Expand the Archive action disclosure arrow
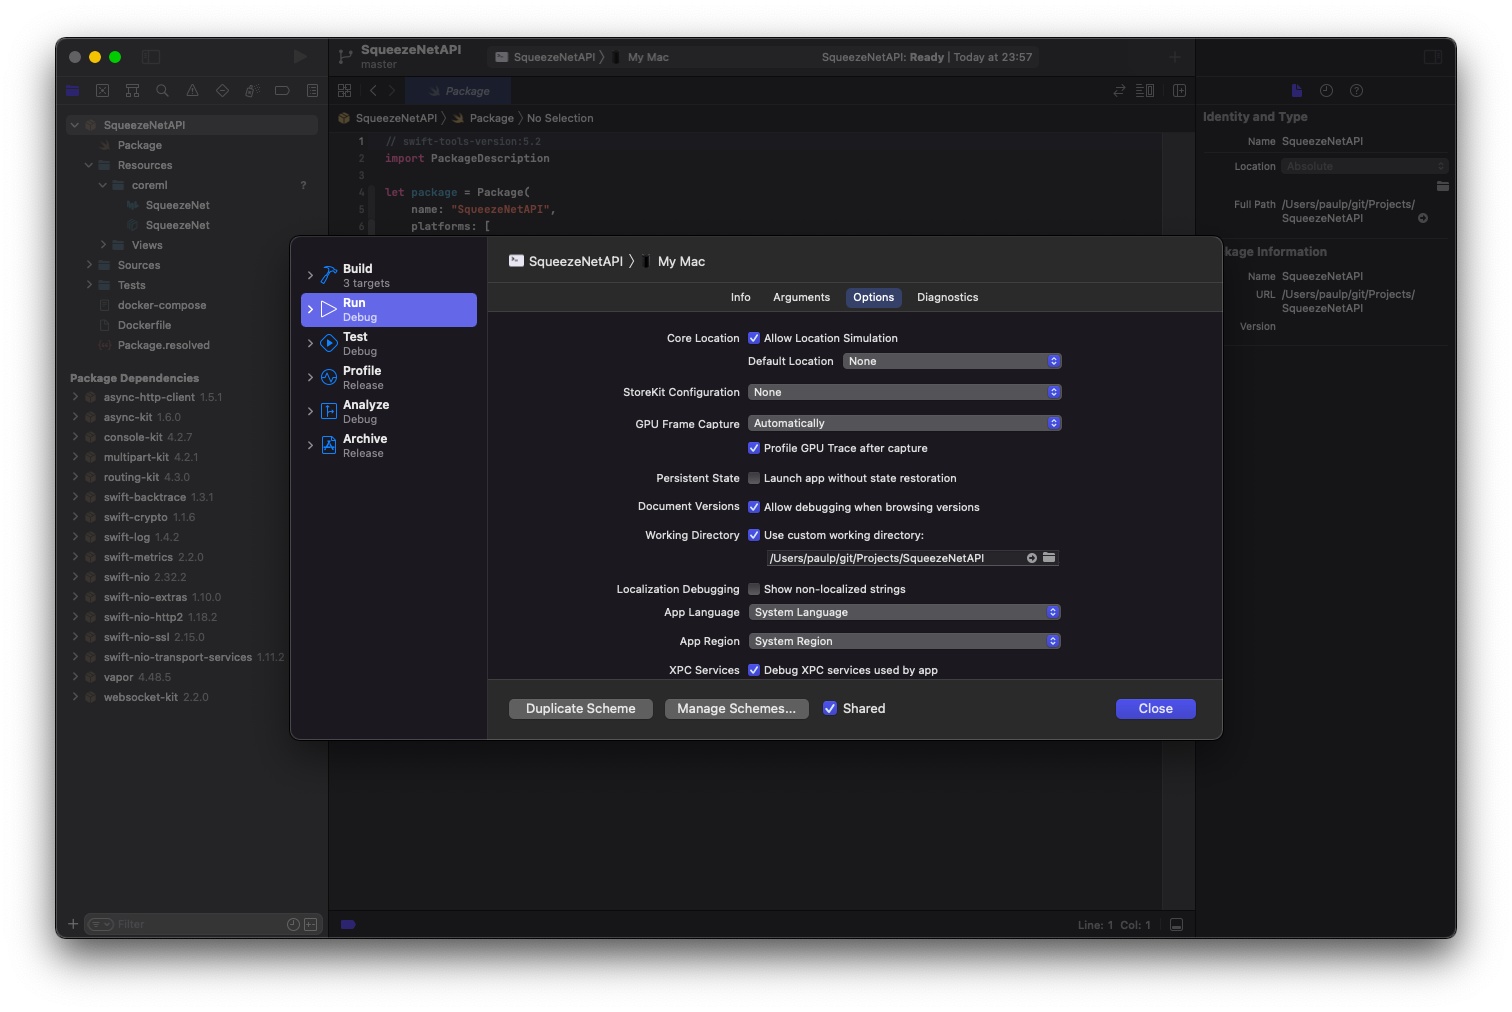The image size is (1512, 1012). click(x=310, y=445)
